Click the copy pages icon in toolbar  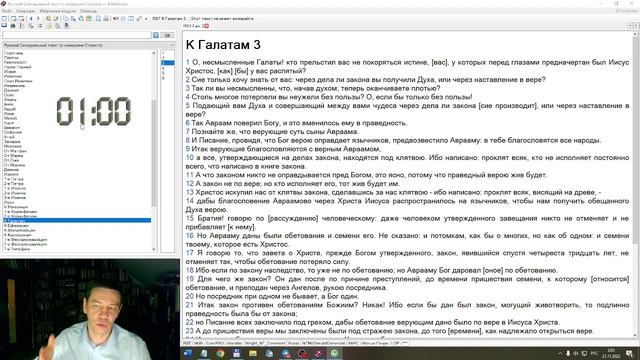tap(66, 18)
